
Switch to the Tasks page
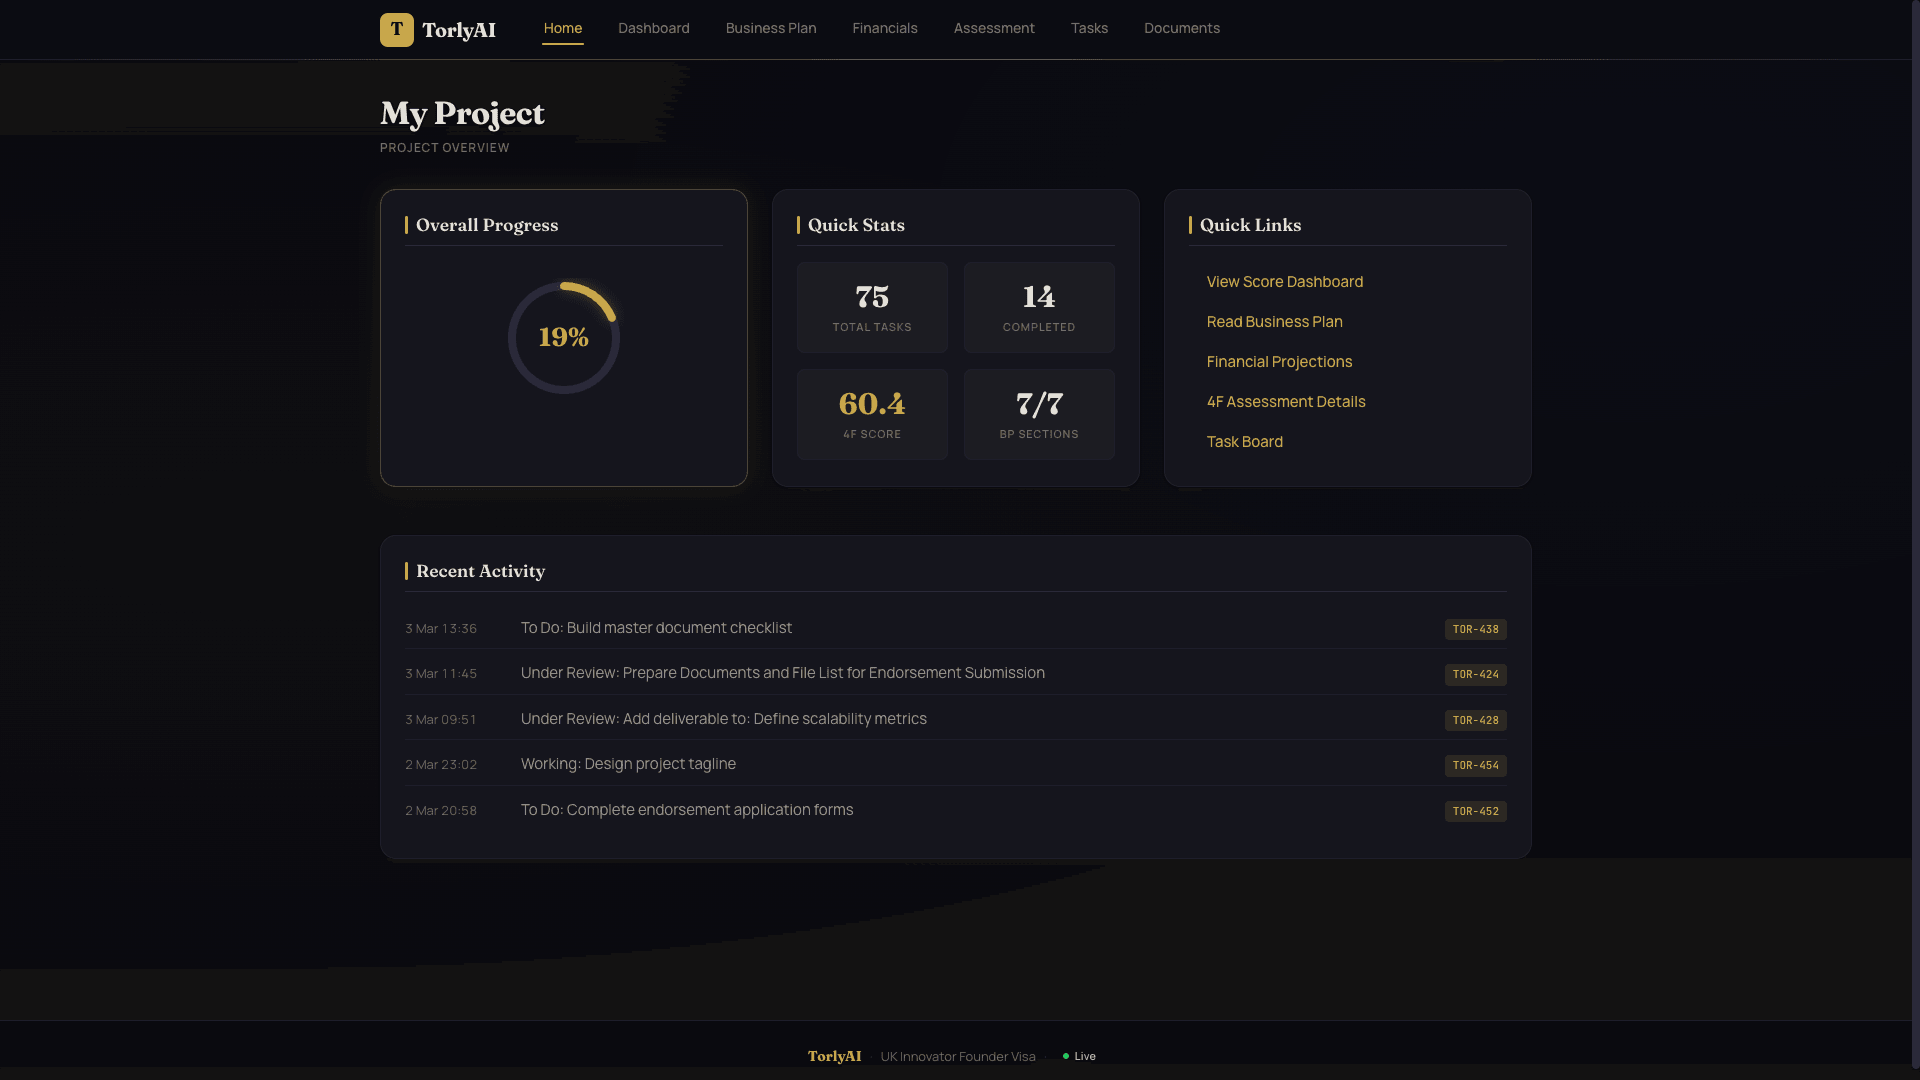[1089, 28]
